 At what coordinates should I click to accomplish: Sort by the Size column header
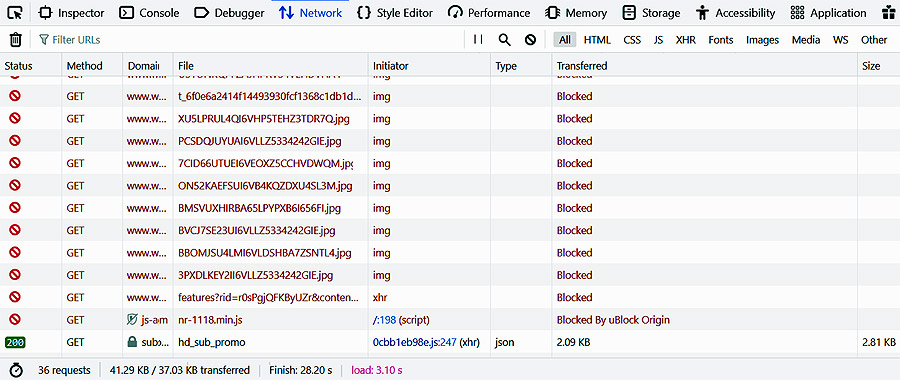(879, 66)
